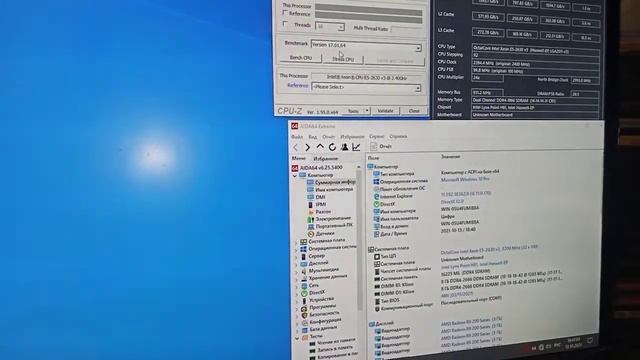Toggle the Reference checkbox in CPU-Z

pyautogui.click(x=285, y=13)
